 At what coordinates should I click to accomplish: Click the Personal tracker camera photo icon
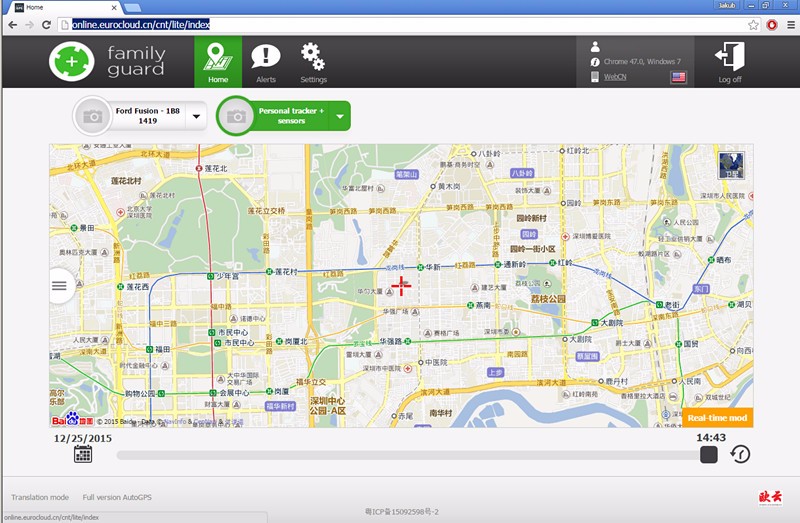pyautogui.click(x=236, y=116)
